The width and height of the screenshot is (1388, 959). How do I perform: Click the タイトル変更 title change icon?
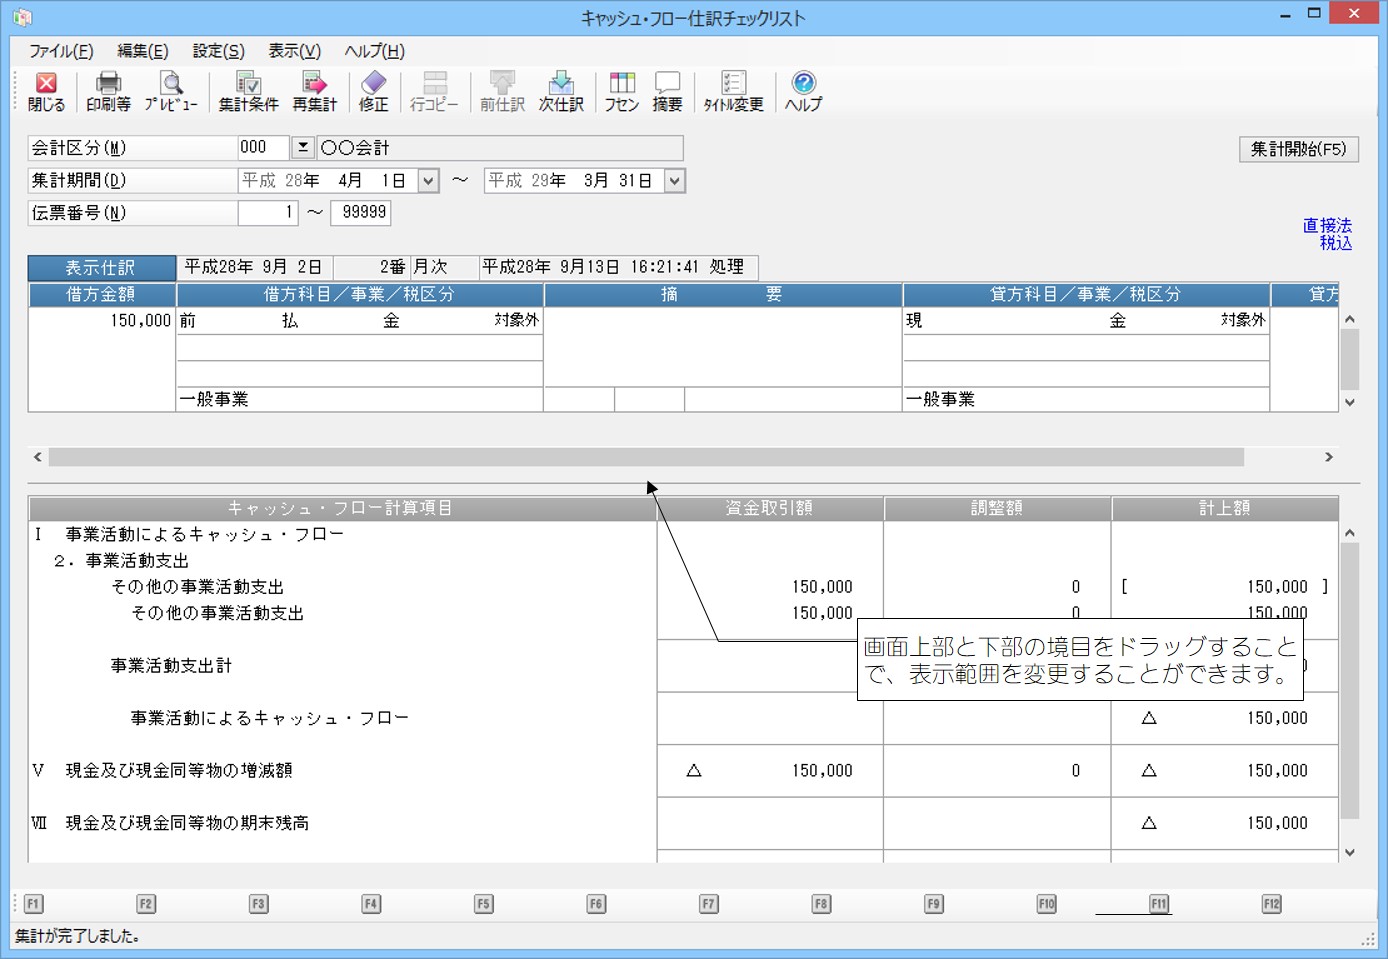[x=733, y=91]
